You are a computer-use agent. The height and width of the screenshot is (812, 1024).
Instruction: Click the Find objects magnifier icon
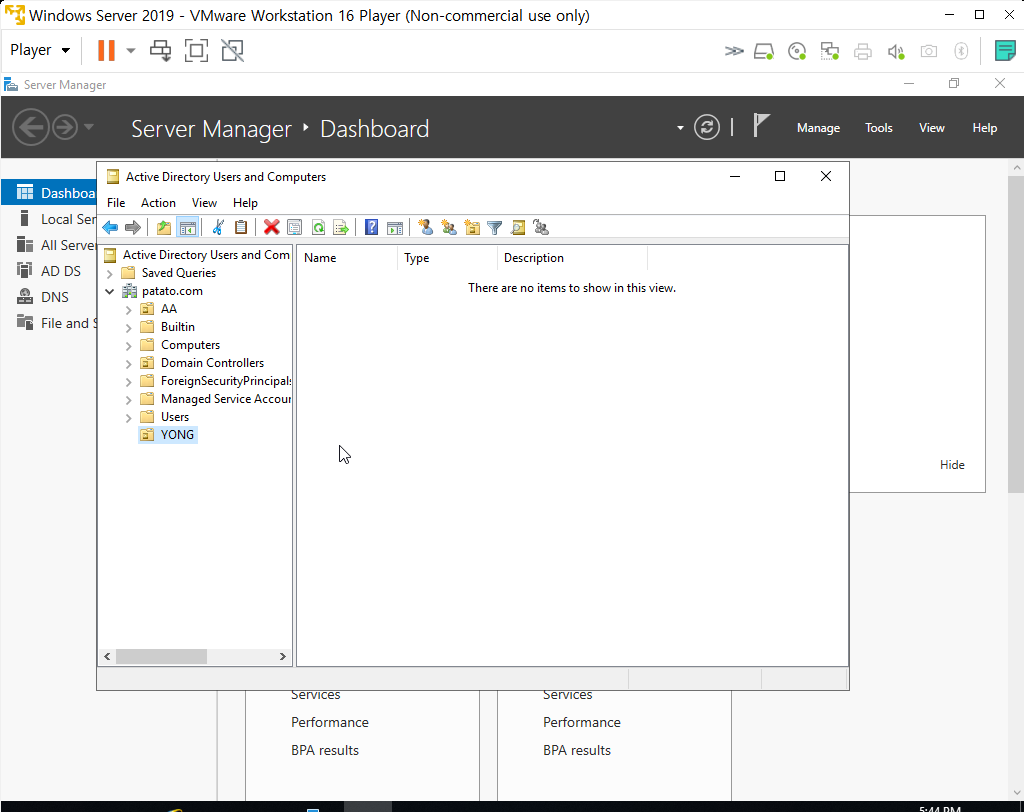click(x=518, y=227)
